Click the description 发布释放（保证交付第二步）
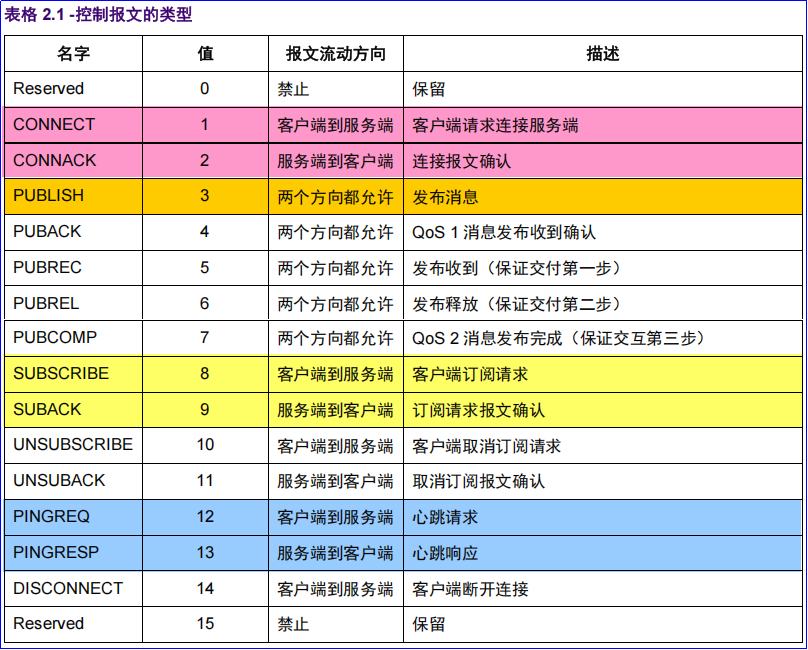Screen dimensions: 808x650 tap(519, 304)
